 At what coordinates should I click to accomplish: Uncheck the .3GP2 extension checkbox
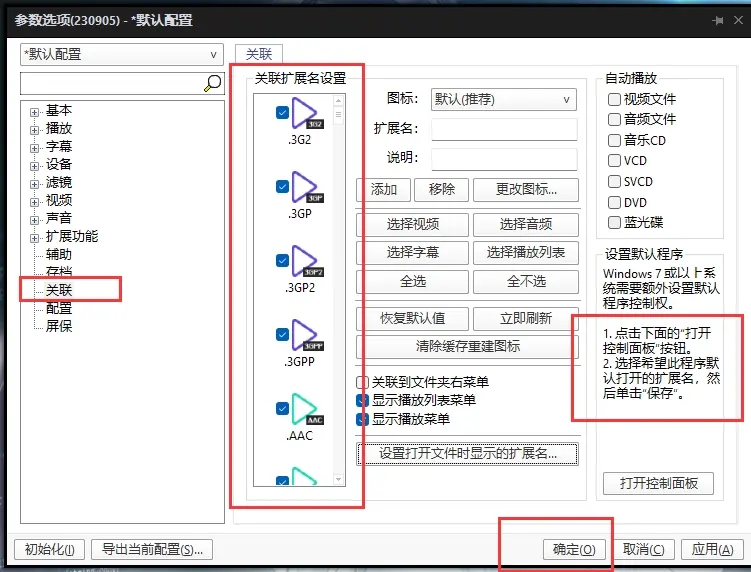tap(283, 261)
